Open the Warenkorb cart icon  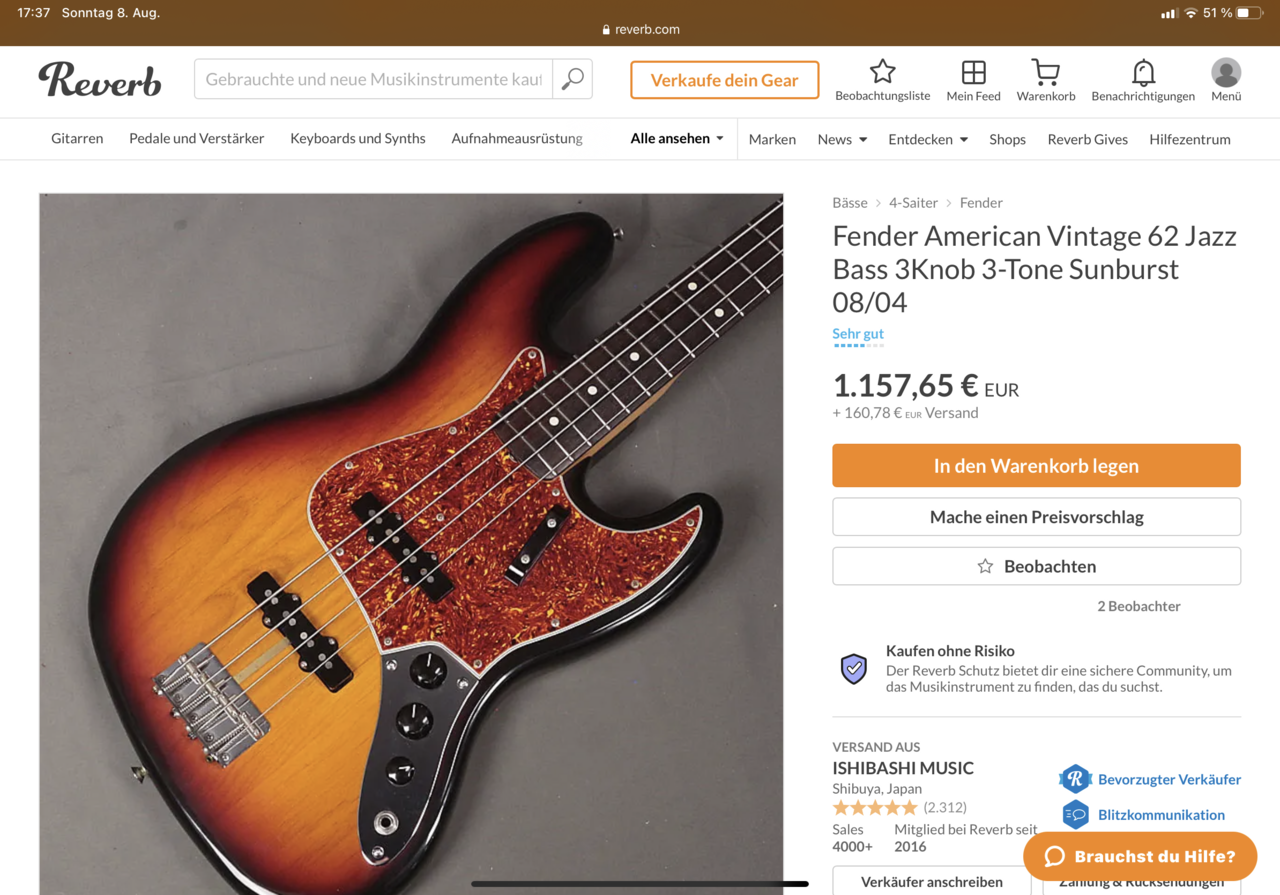tap(1045, 72)
